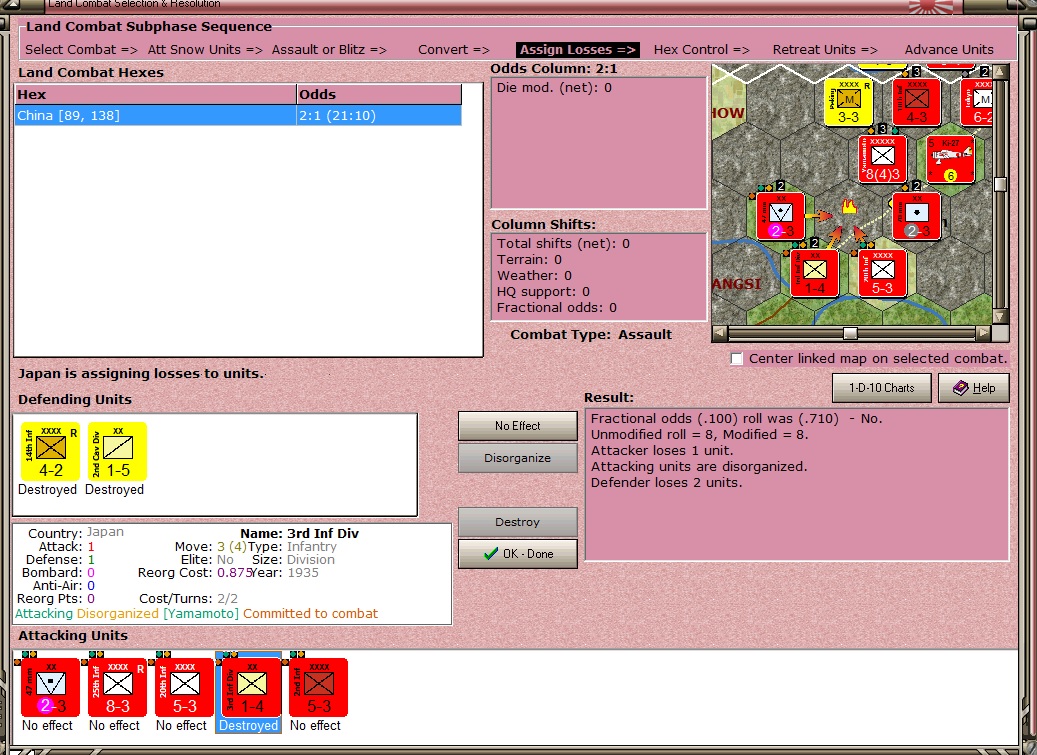This screenshot has width=1037, height=755.
Task: Click the Att Snow Units subphase label
Action: pos(205,50)
